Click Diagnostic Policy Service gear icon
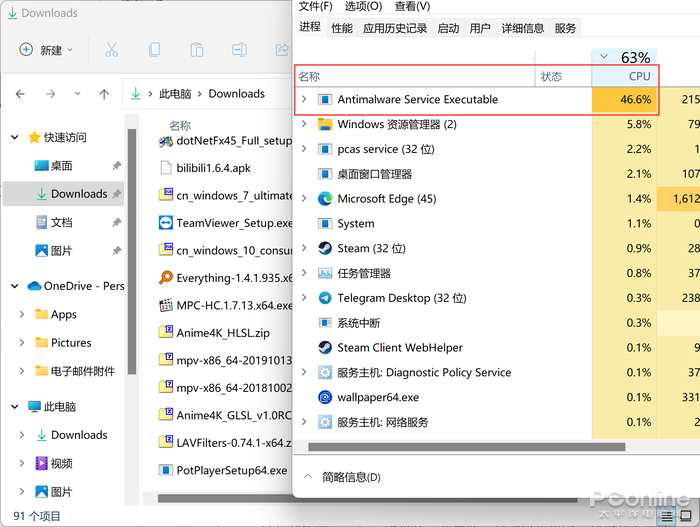The height and width of the screenshot is (527, 700). (x=325, y=372)
